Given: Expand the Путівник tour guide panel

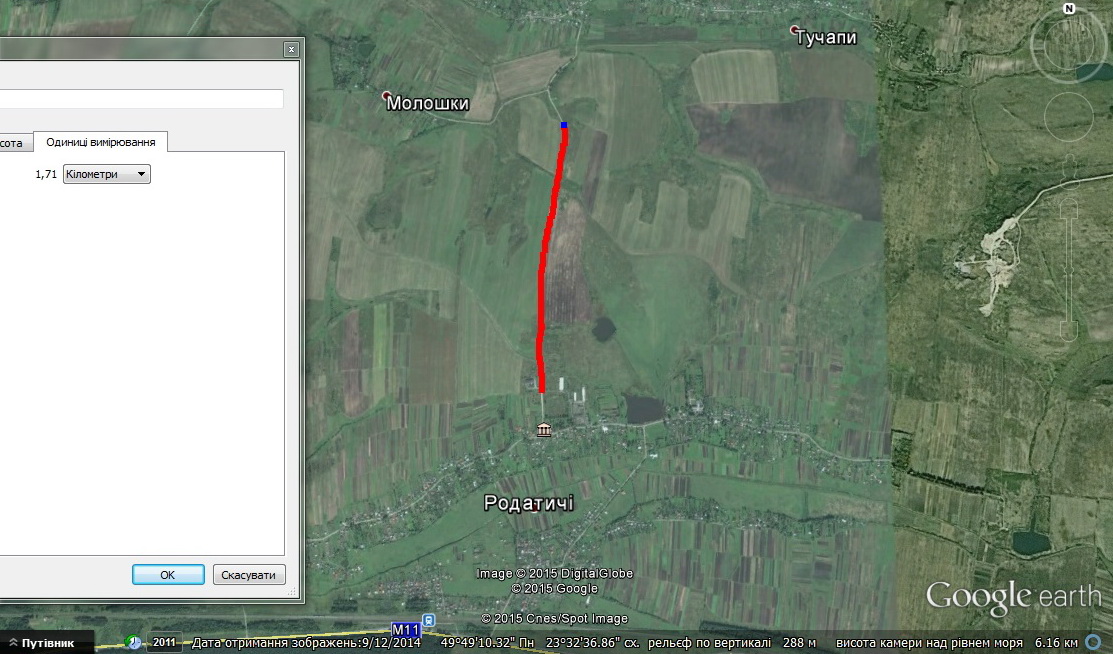Looking at the screenshot, I should (41, 643).
